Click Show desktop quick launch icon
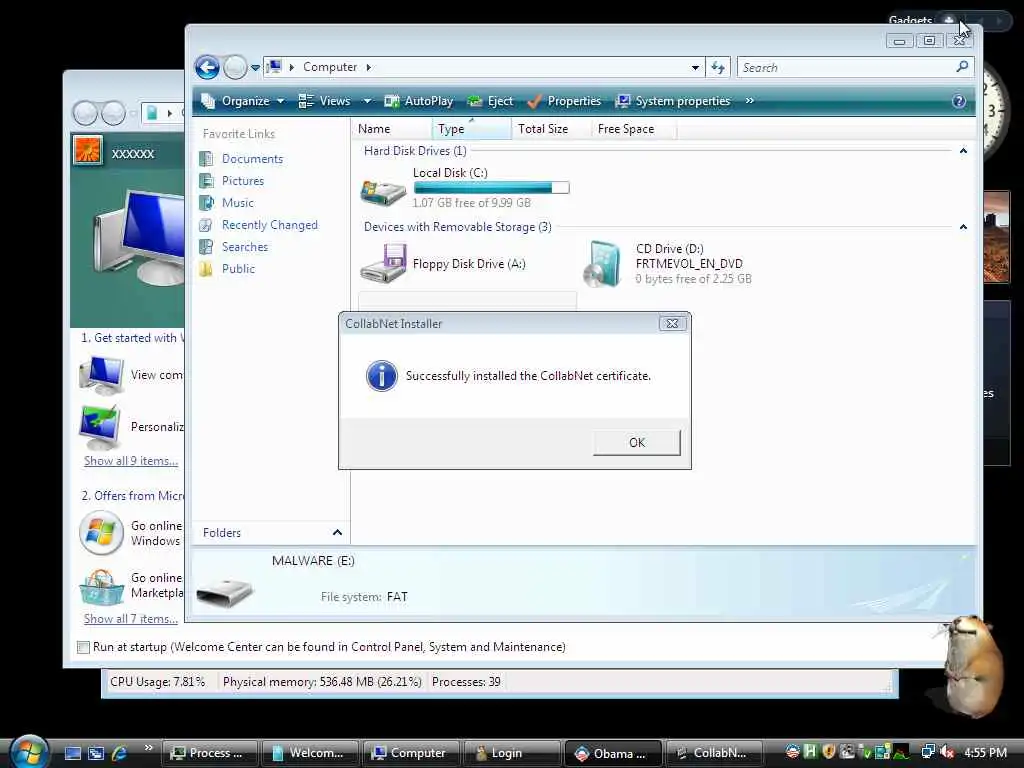The width and height of the screenshot is (1024, 768). (x=72, y=753)
